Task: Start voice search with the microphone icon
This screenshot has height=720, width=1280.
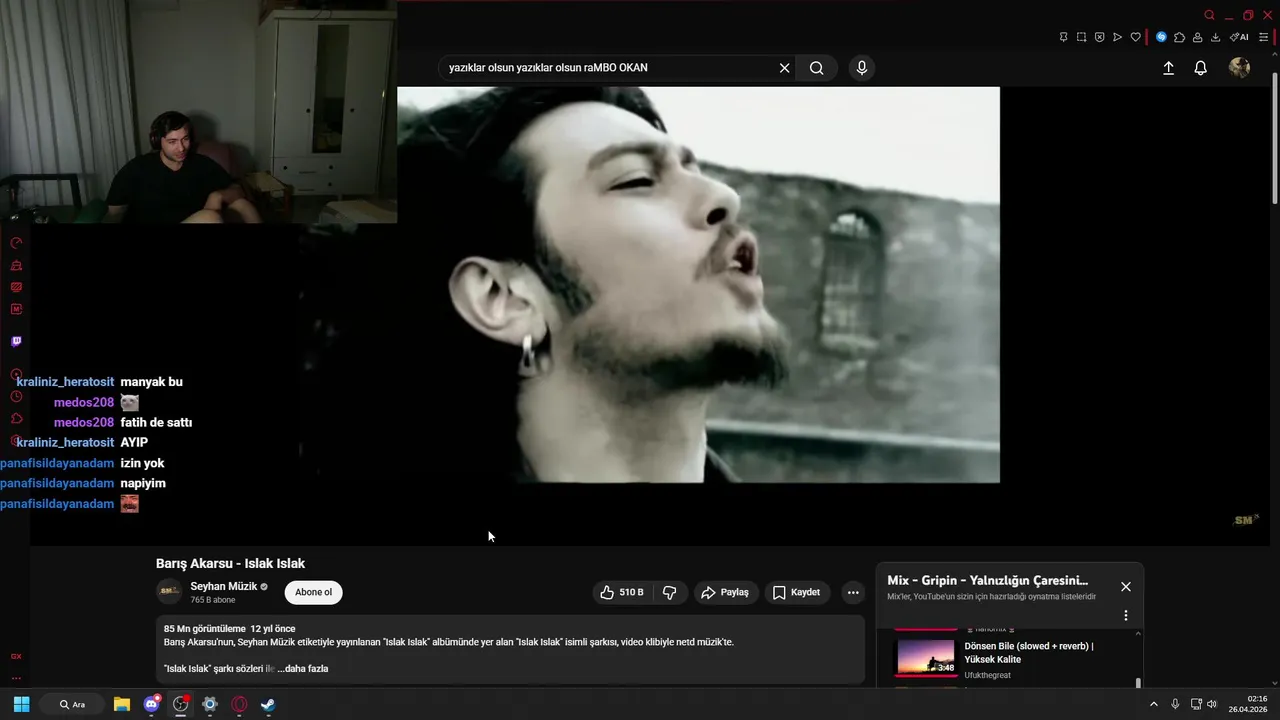Action: click(862, 68)
